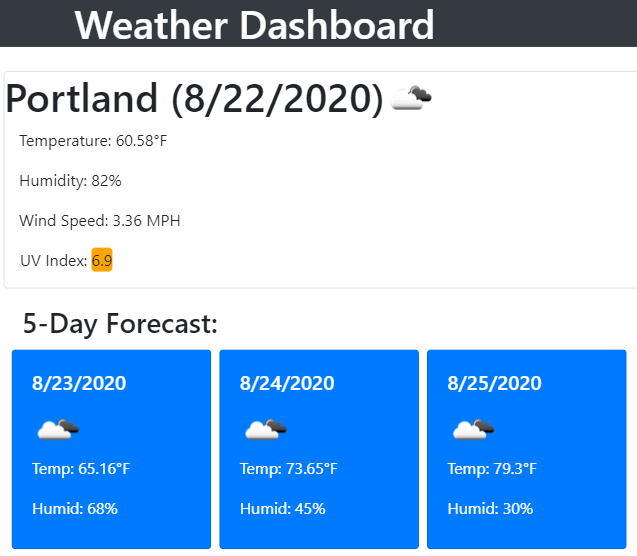Click the orange UV Index 6.9 badge
The image size is (637, 556).
coord(102,261)
